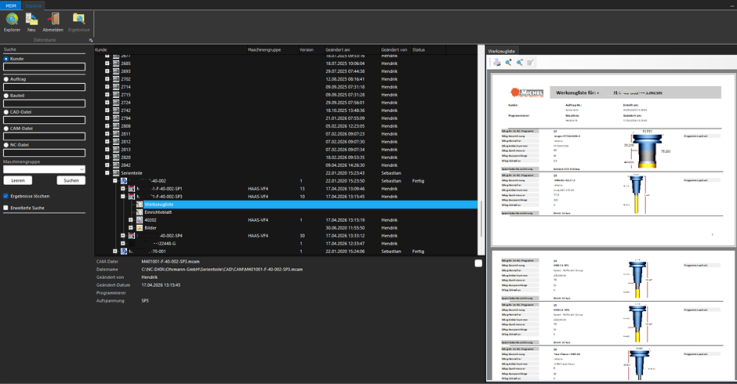Focus the Kunde search input field
737x384 pixels.
(x=44, y=67)
